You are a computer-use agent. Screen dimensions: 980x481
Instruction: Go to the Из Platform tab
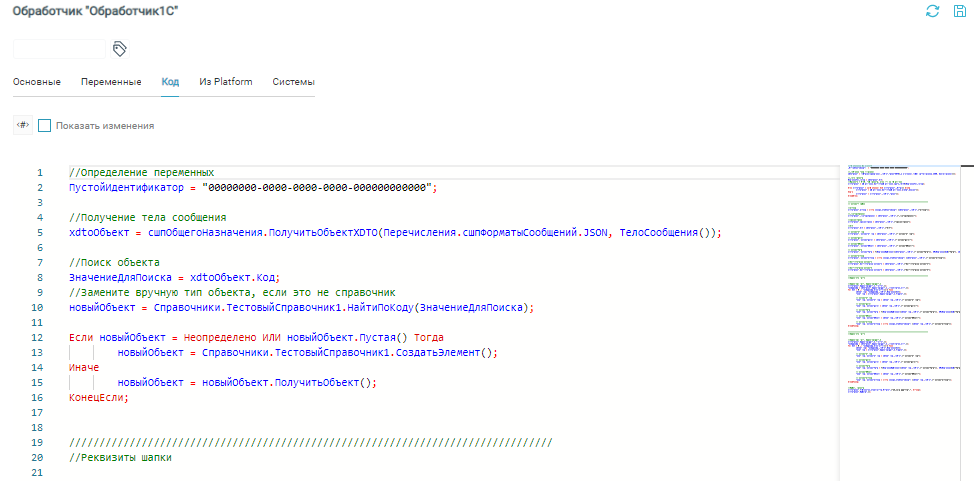225,81
